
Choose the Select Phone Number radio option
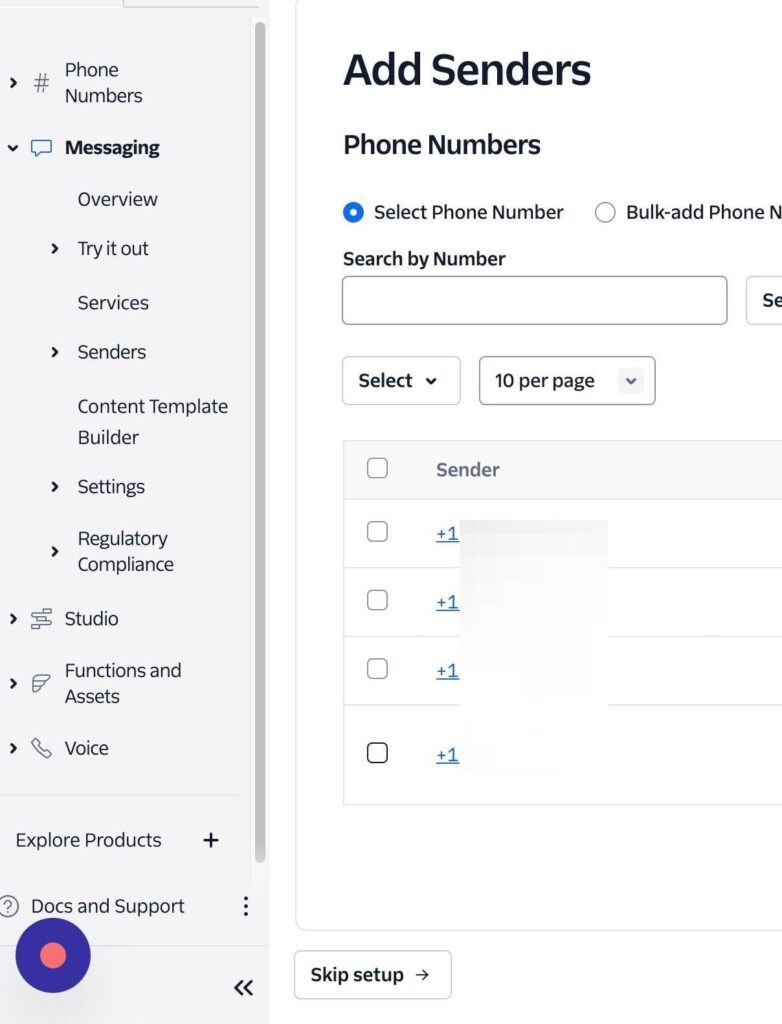click(x=353, y=212)
